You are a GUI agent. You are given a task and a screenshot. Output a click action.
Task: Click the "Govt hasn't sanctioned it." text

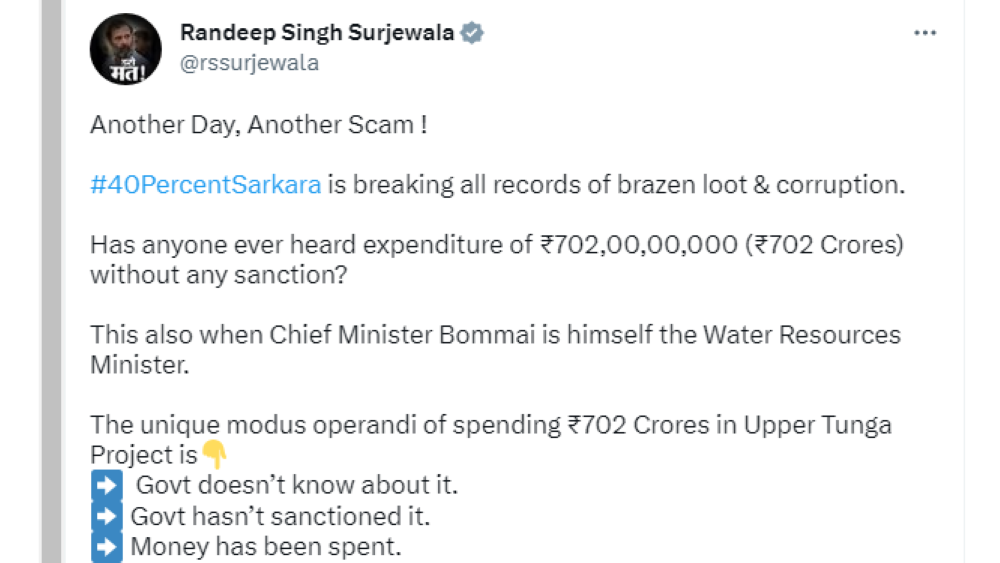(x=280, y=517)
